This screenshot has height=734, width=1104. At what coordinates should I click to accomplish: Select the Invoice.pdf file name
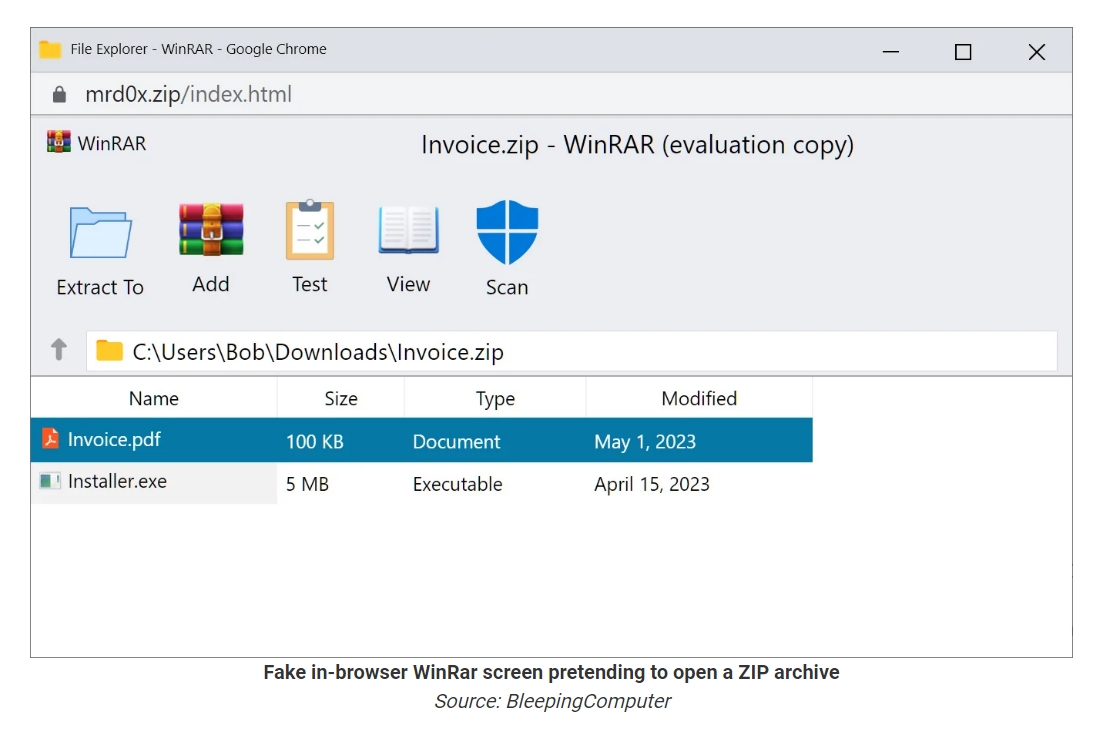point(114,440)
